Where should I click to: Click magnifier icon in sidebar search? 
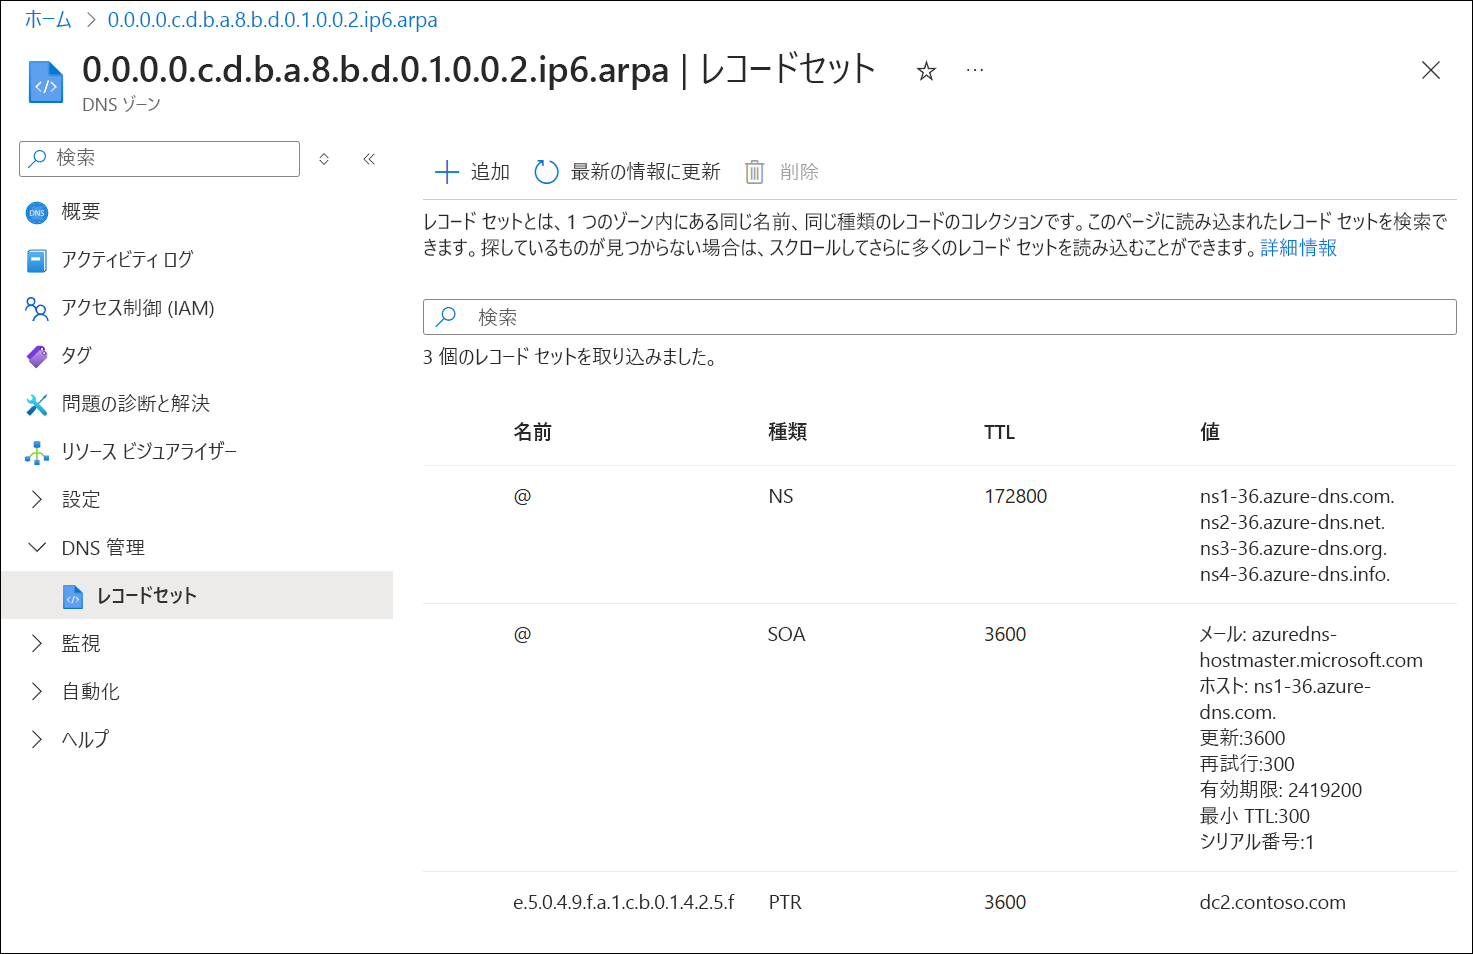[x=38, y=158]
